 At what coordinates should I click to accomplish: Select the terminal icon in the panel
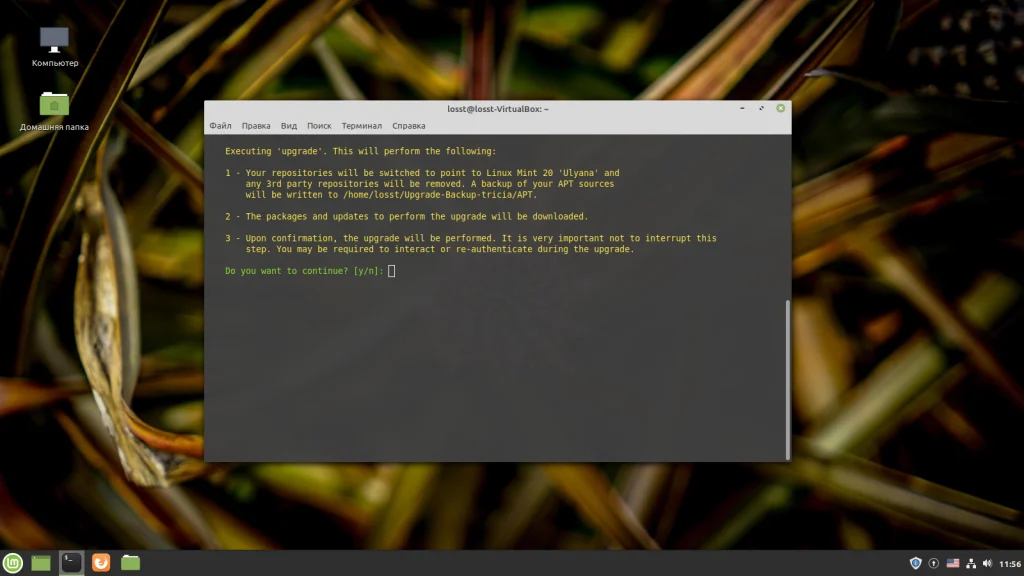(71, 562)
